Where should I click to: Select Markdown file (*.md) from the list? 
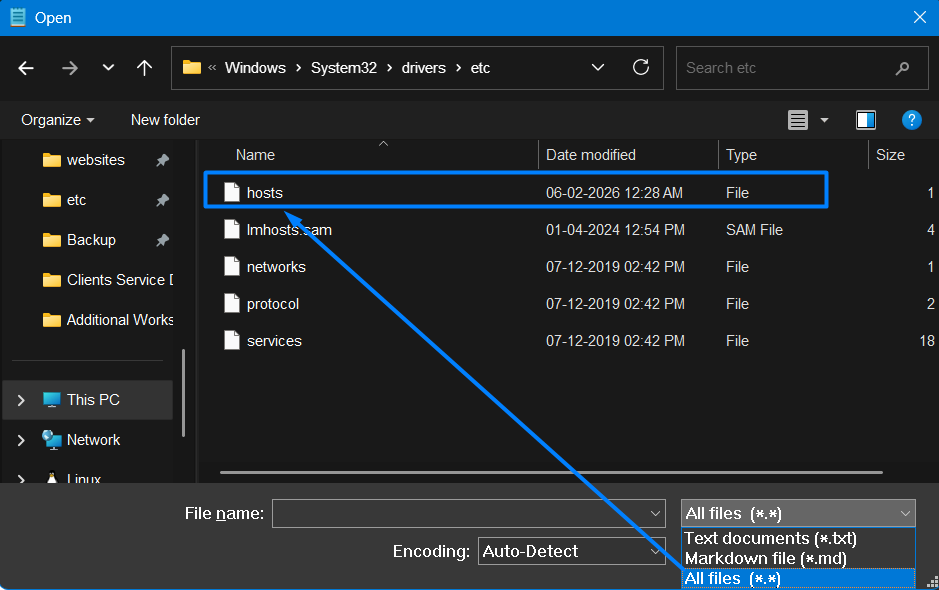(x=766, y=558)
